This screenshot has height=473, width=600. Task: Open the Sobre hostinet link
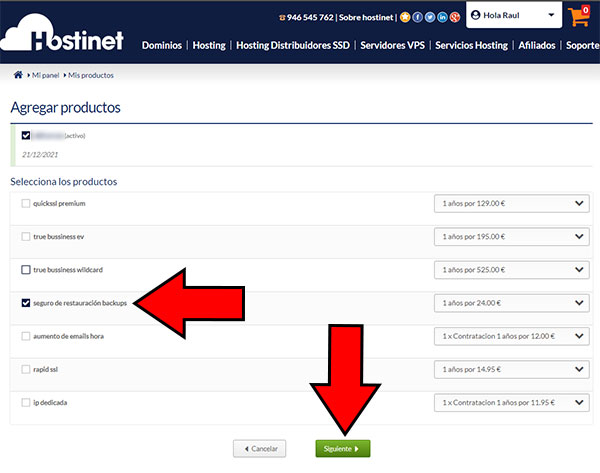click(366, 17)
